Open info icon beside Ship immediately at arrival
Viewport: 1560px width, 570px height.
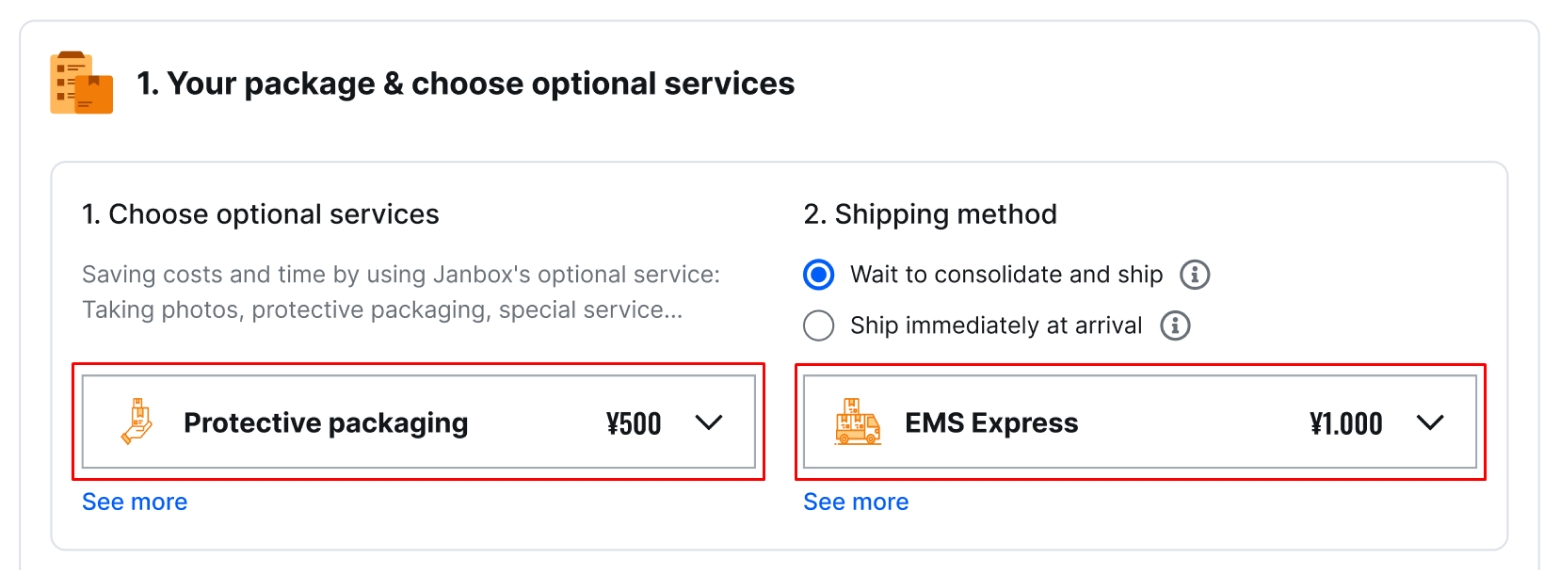point(1174,325)
